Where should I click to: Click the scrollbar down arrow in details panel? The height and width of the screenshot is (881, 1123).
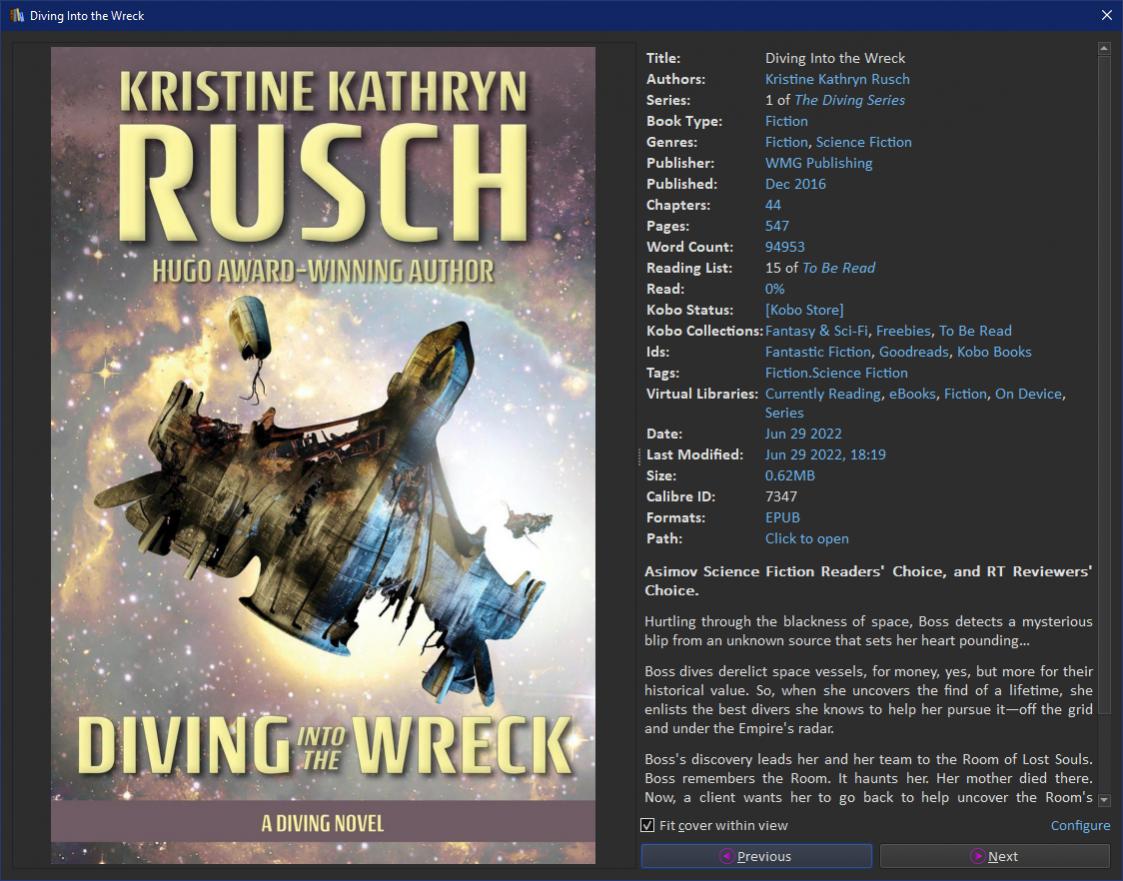tap(1104, 799)
